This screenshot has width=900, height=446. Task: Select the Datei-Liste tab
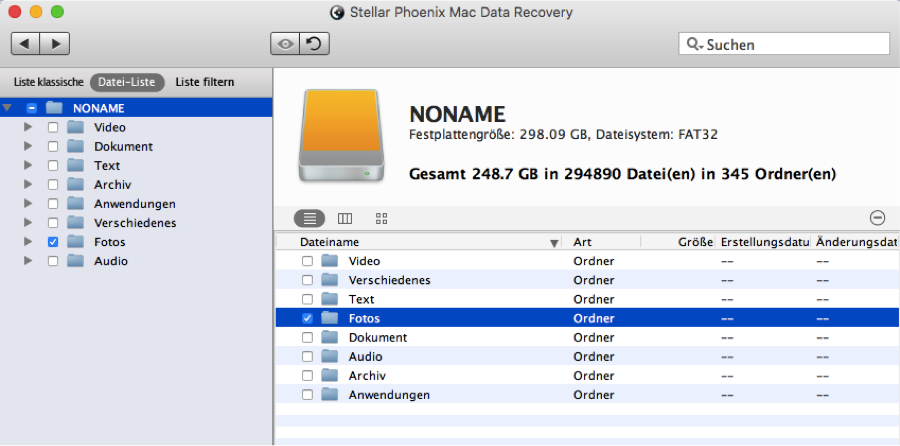coord(127,82)
